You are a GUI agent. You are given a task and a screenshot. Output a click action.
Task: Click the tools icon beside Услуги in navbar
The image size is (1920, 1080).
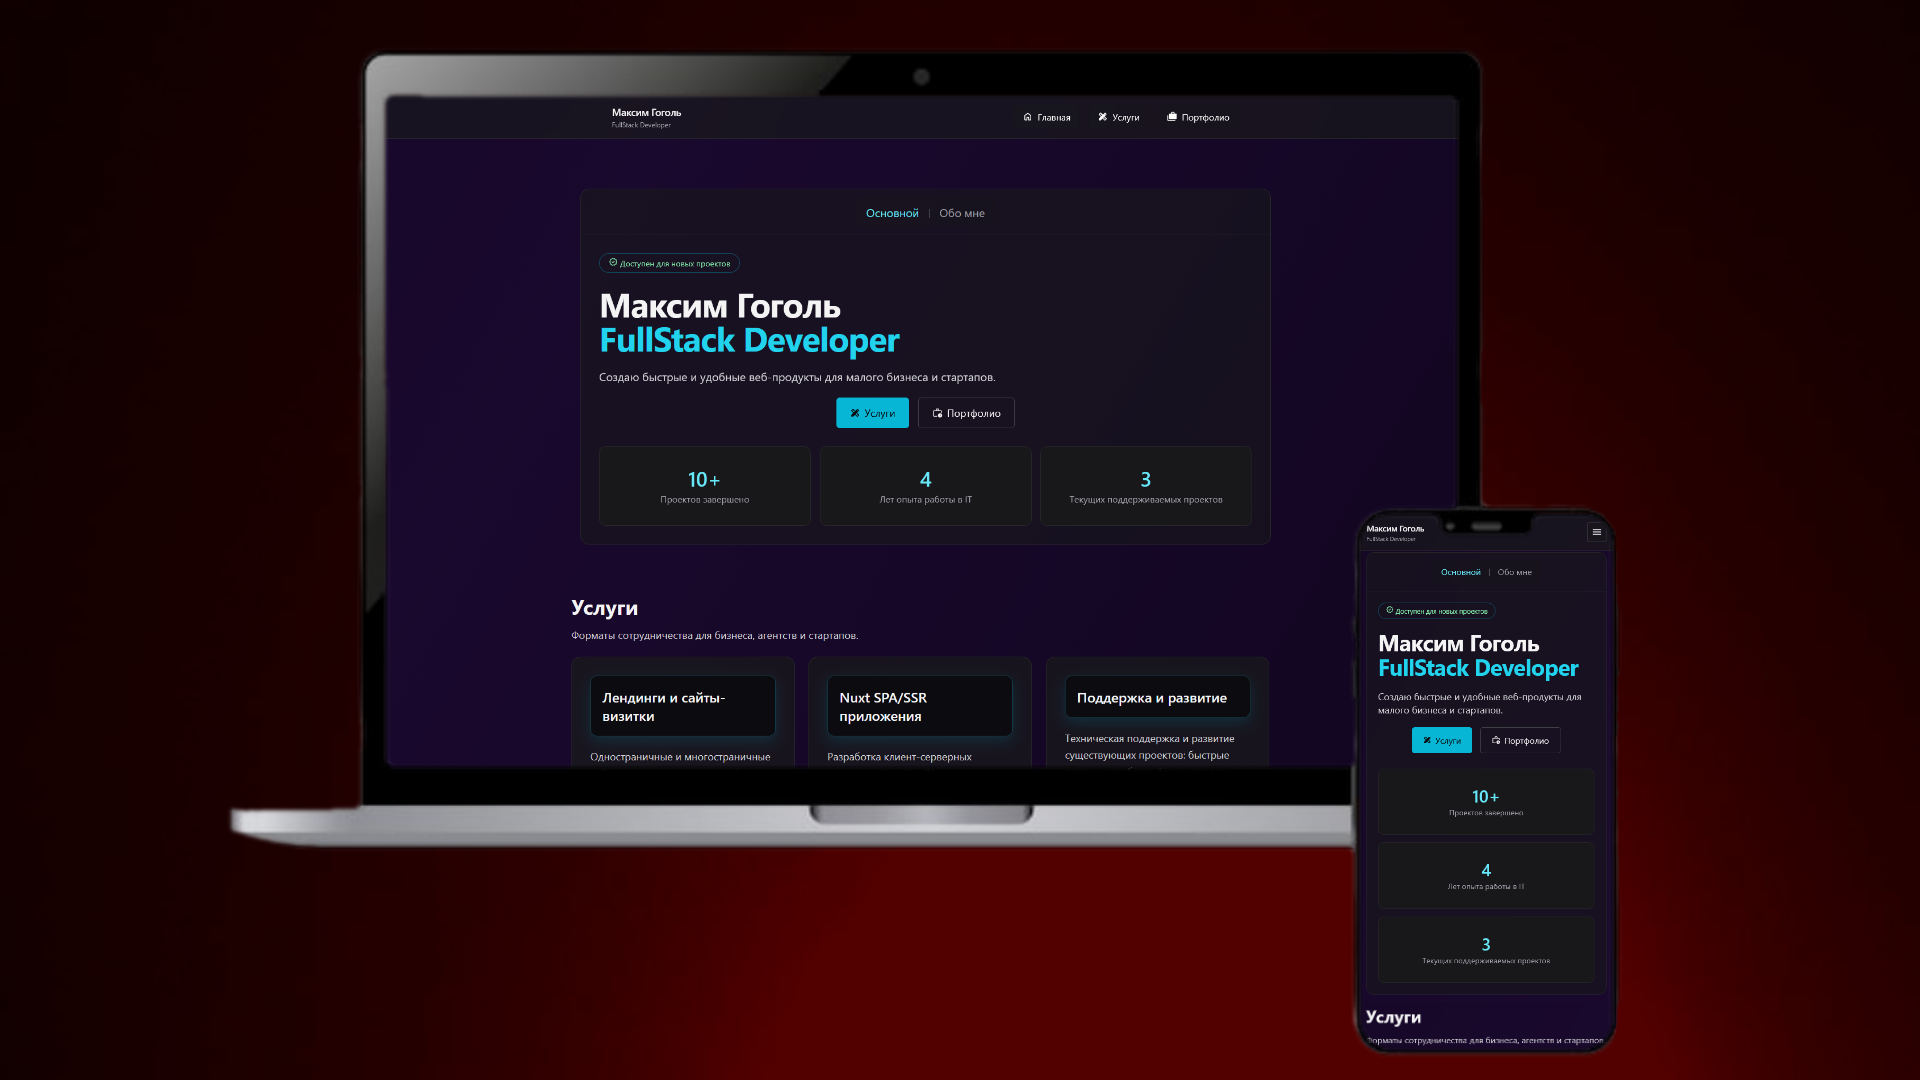click(1102, 117)
